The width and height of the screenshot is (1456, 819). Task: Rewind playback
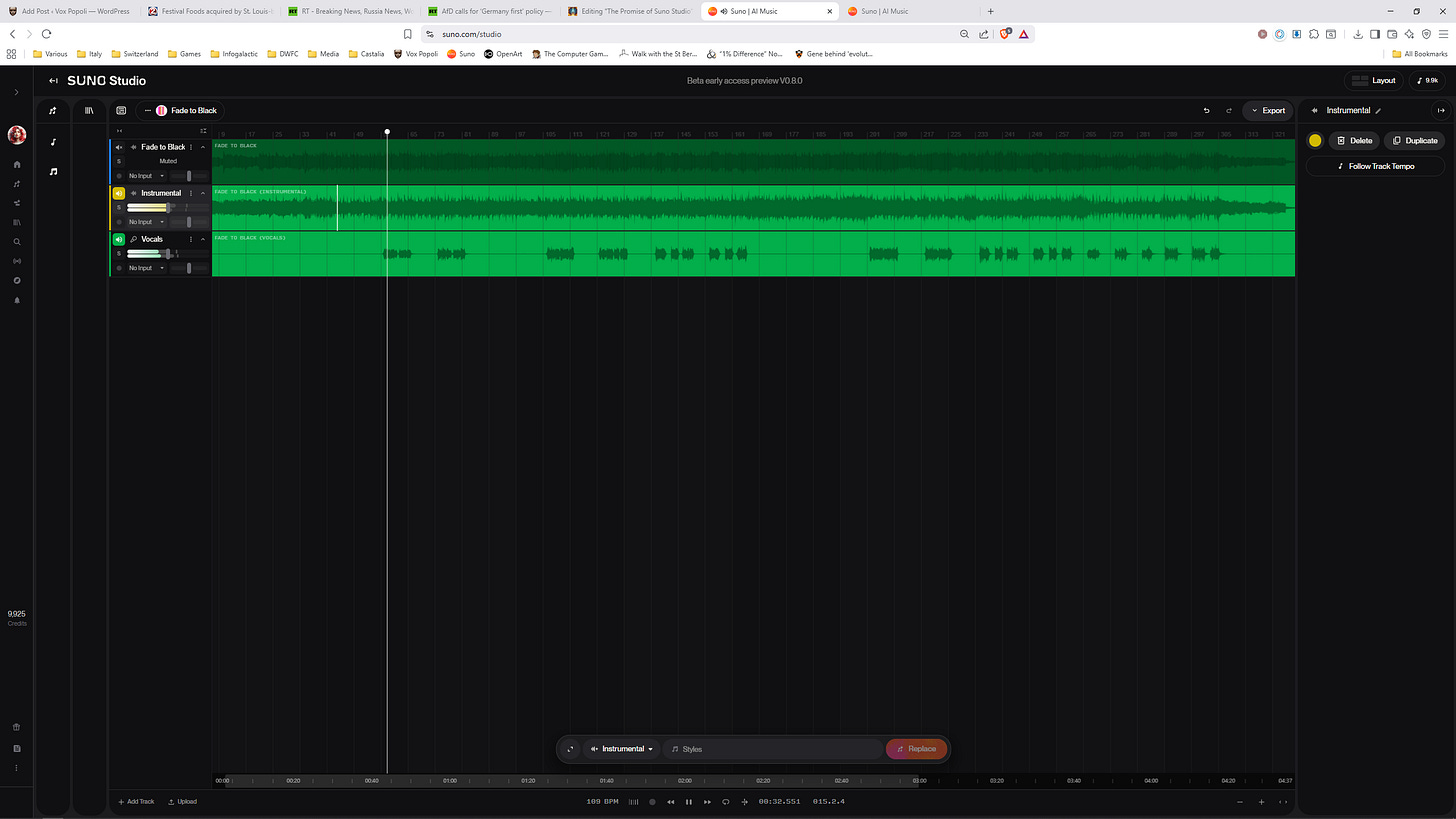[671, 802]
